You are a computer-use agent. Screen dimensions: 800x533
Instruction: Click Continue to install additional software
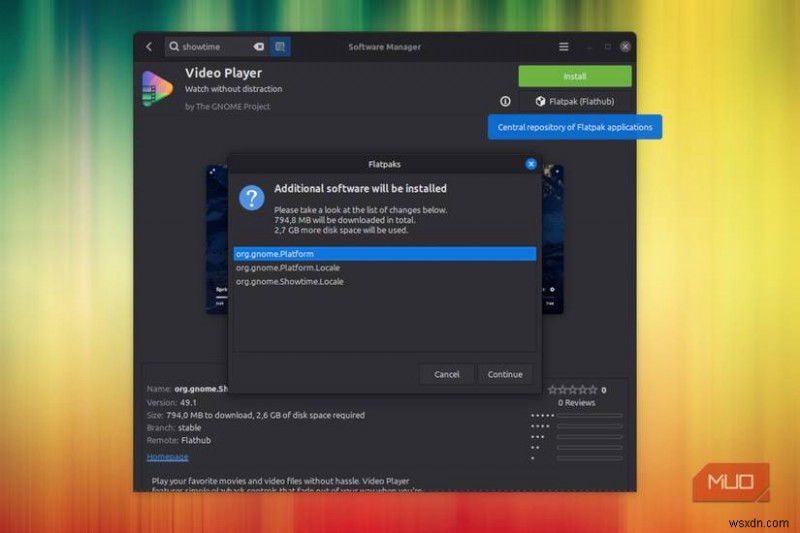tap(505, 374)
